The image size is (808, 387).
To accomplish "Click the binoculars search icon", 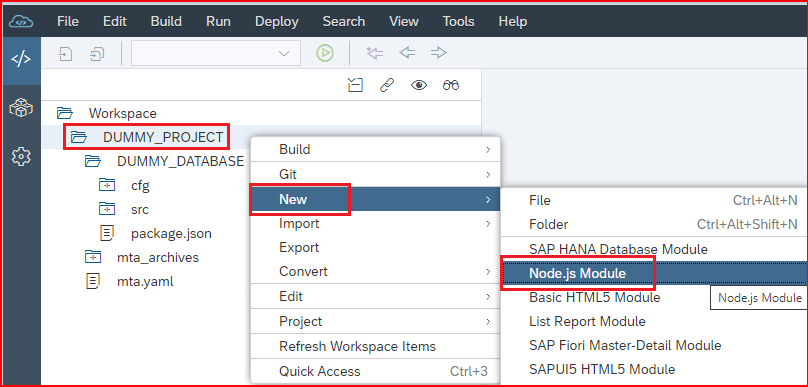I will tap(451, 85).
